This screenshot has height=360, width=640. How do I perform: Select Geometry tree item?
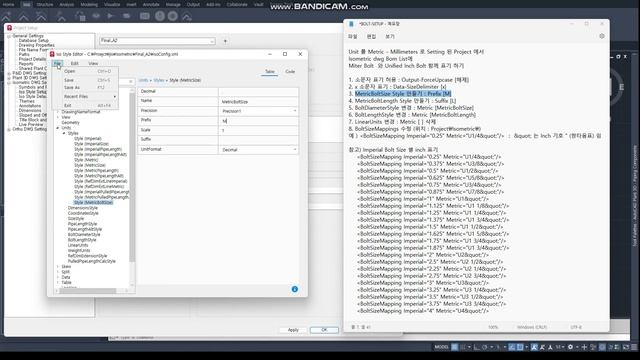pyautogui.click(x=71, y=122)
